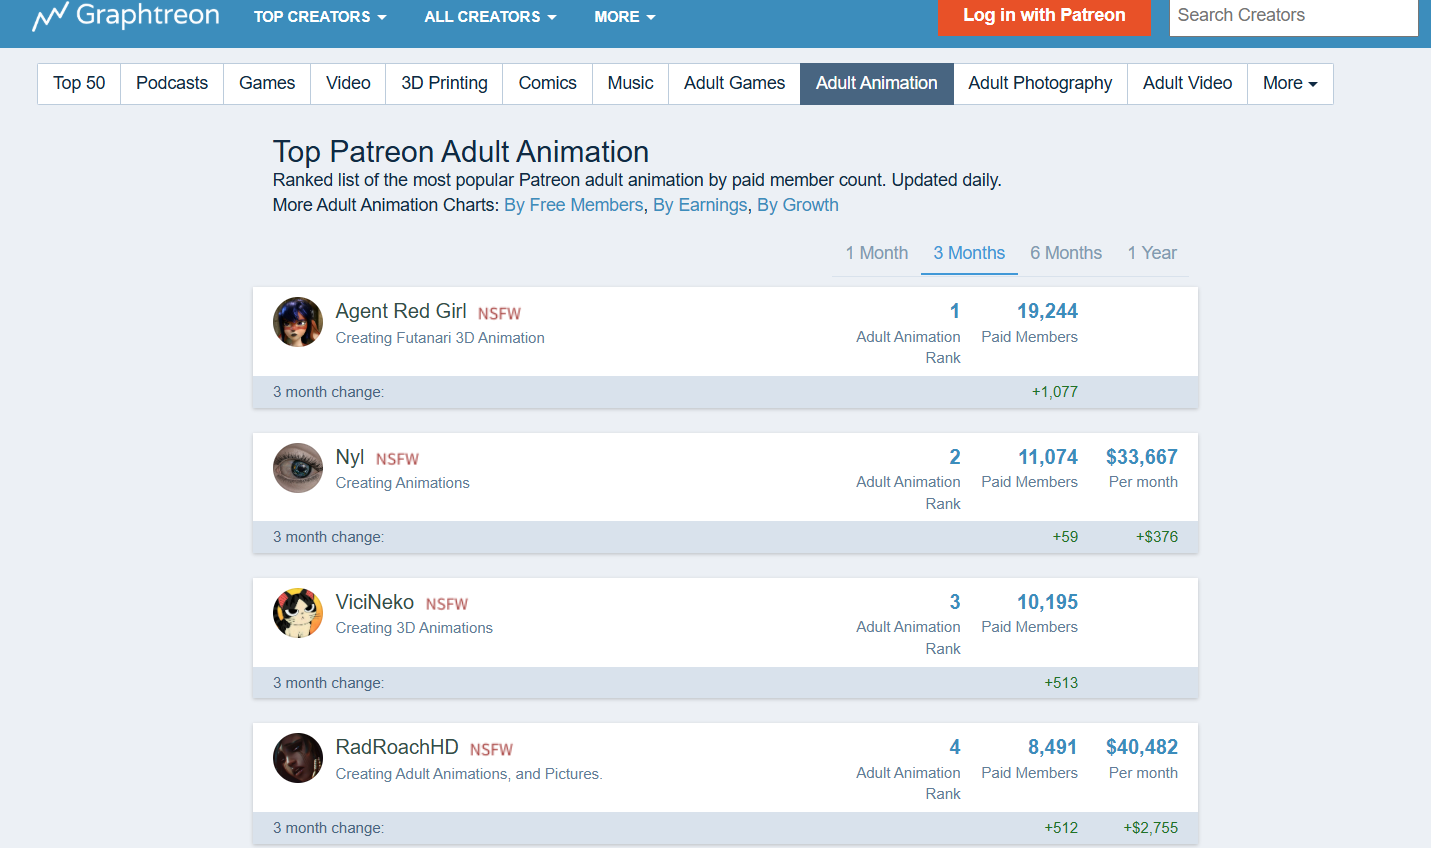This screenshot has width=1431, height=848.
Task: Click Nyl's +59 member change
Action: pyautogui.click(x=1065, y=537)
